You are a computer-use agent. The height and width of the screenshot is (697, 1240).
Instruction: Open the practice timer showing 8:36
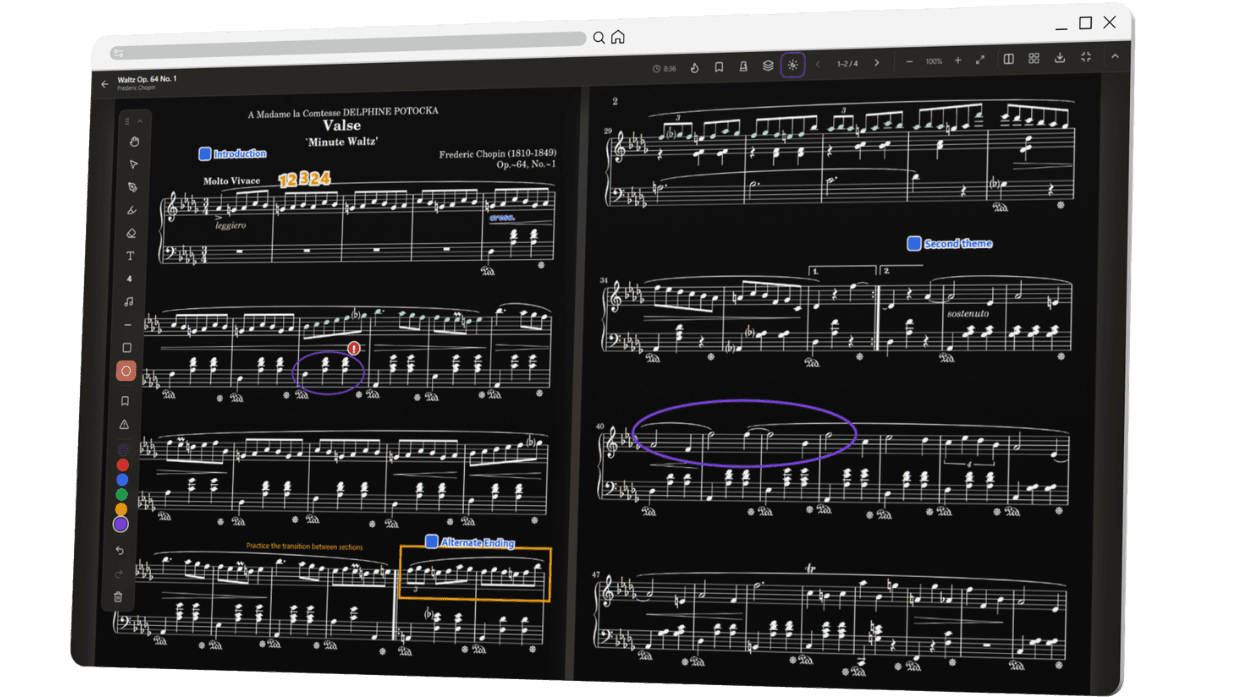[664, 69]
